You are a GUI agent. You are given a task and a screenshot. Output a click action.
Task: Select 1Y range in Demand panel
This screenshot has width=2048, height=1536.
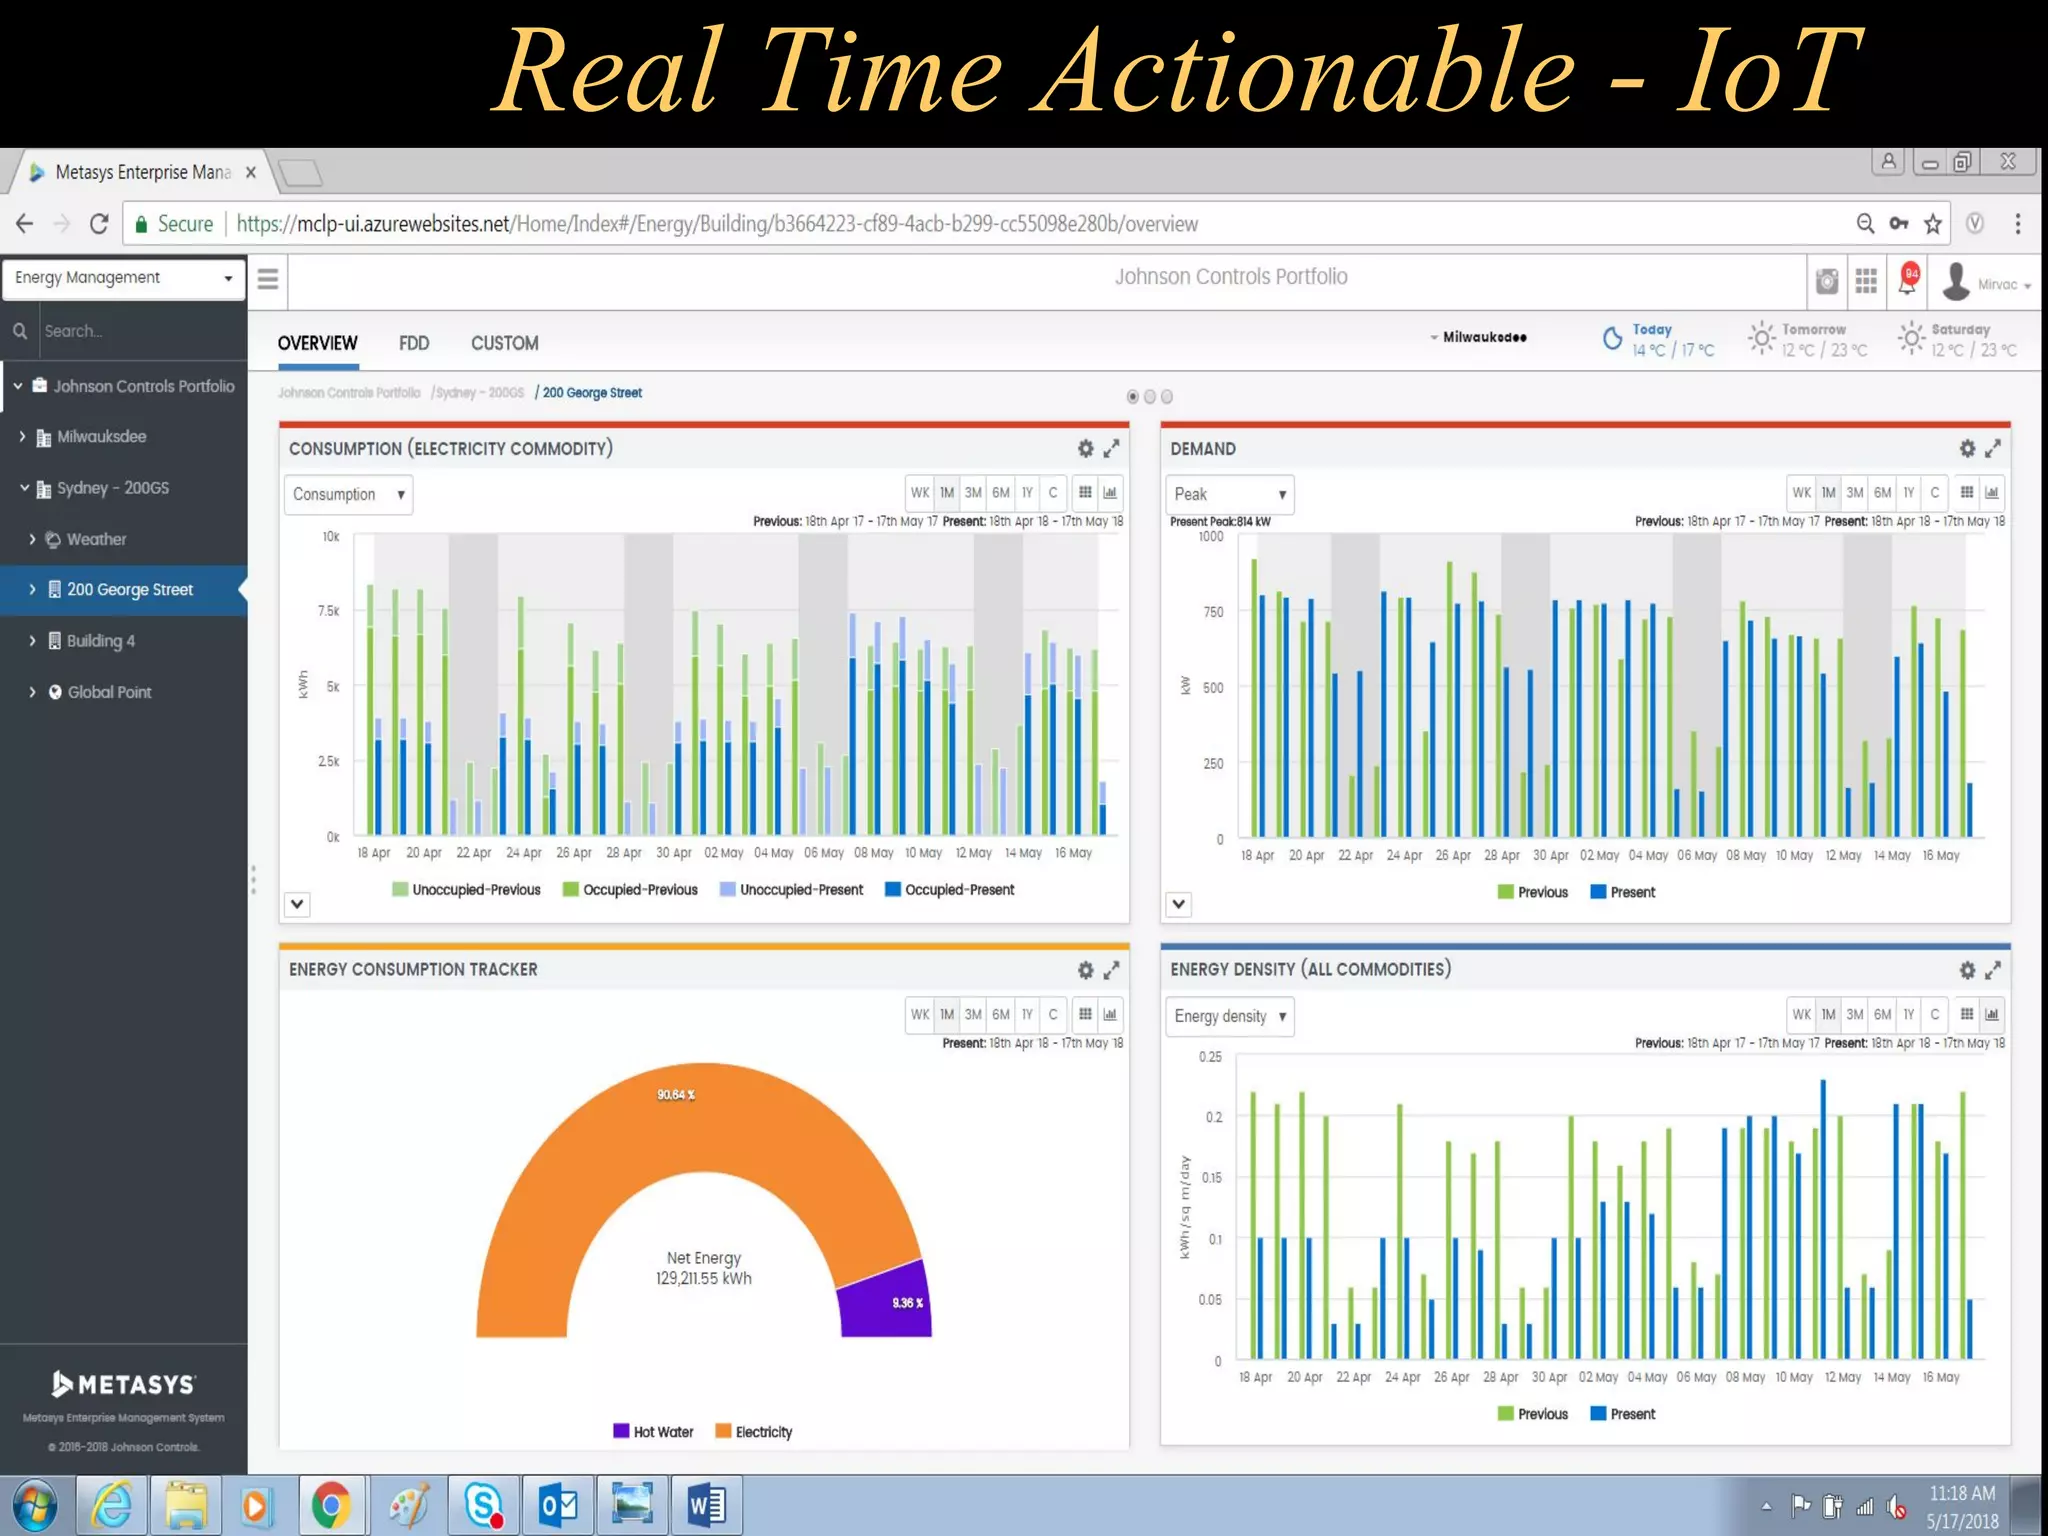[1908, 492]
